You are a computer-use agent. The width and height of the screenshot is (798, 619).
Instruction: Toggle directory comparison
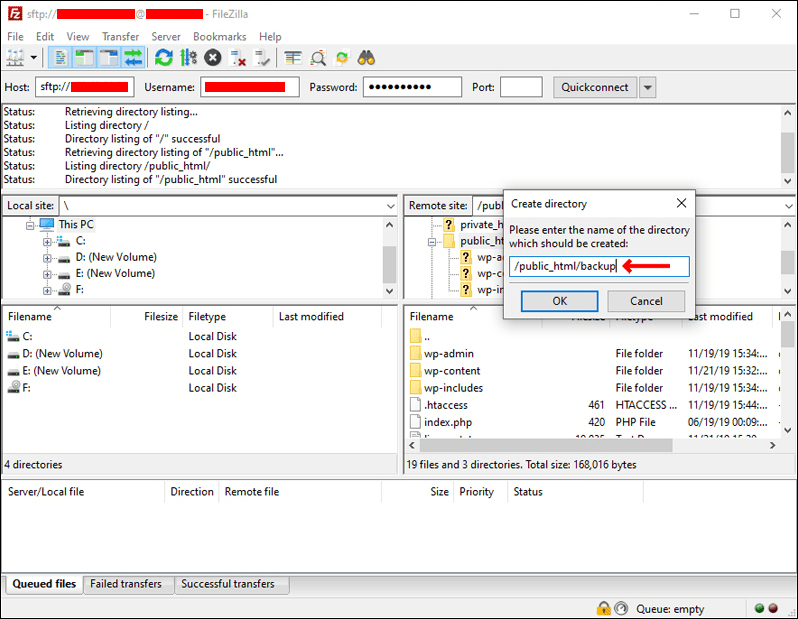click(x=318, y=58)
